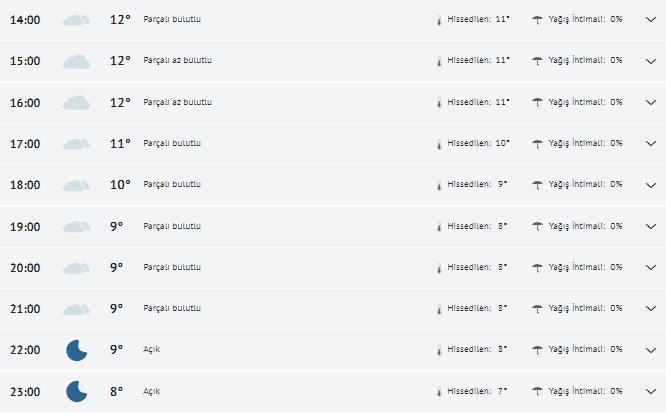The height and width of the screenshot is (413, 666).
Task: Expand the 18:00 hourly row chevron
Action: click(x=650, y=185)
